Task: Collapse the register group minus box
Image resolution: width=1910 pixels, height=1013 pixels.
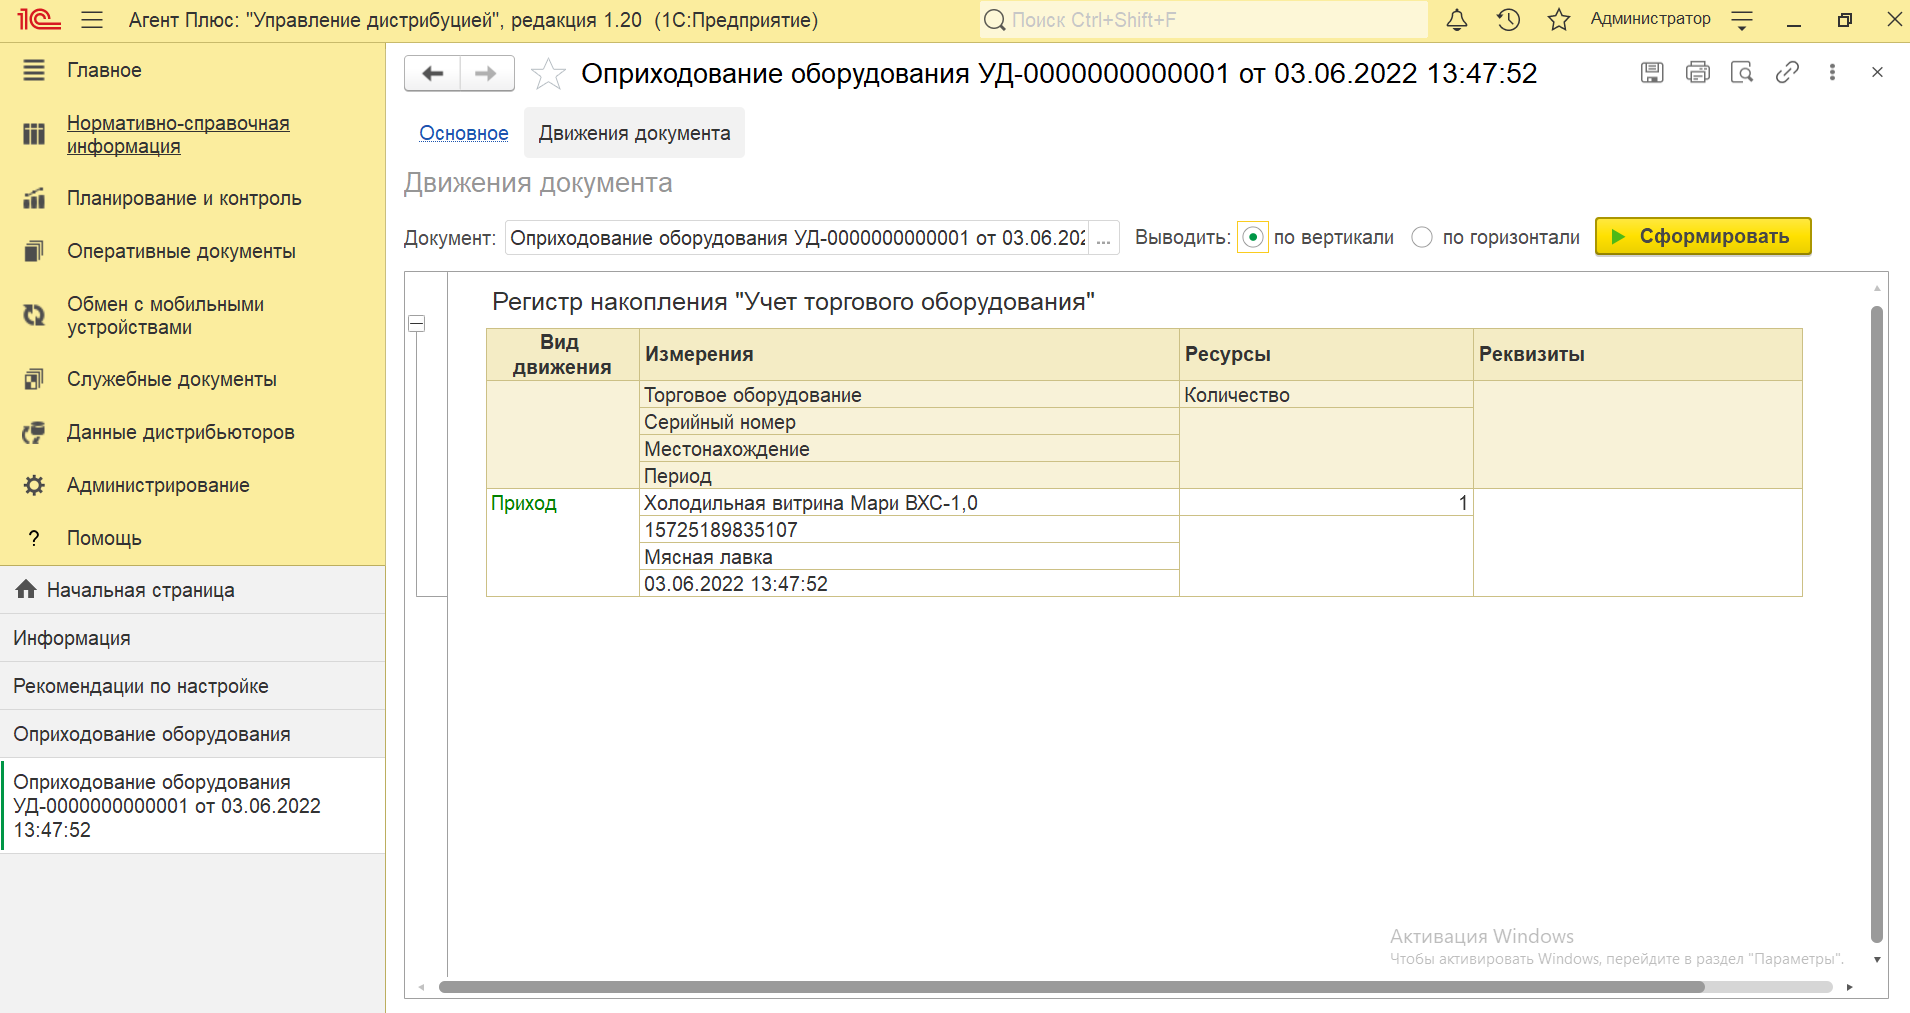Action: pos(417,324)
